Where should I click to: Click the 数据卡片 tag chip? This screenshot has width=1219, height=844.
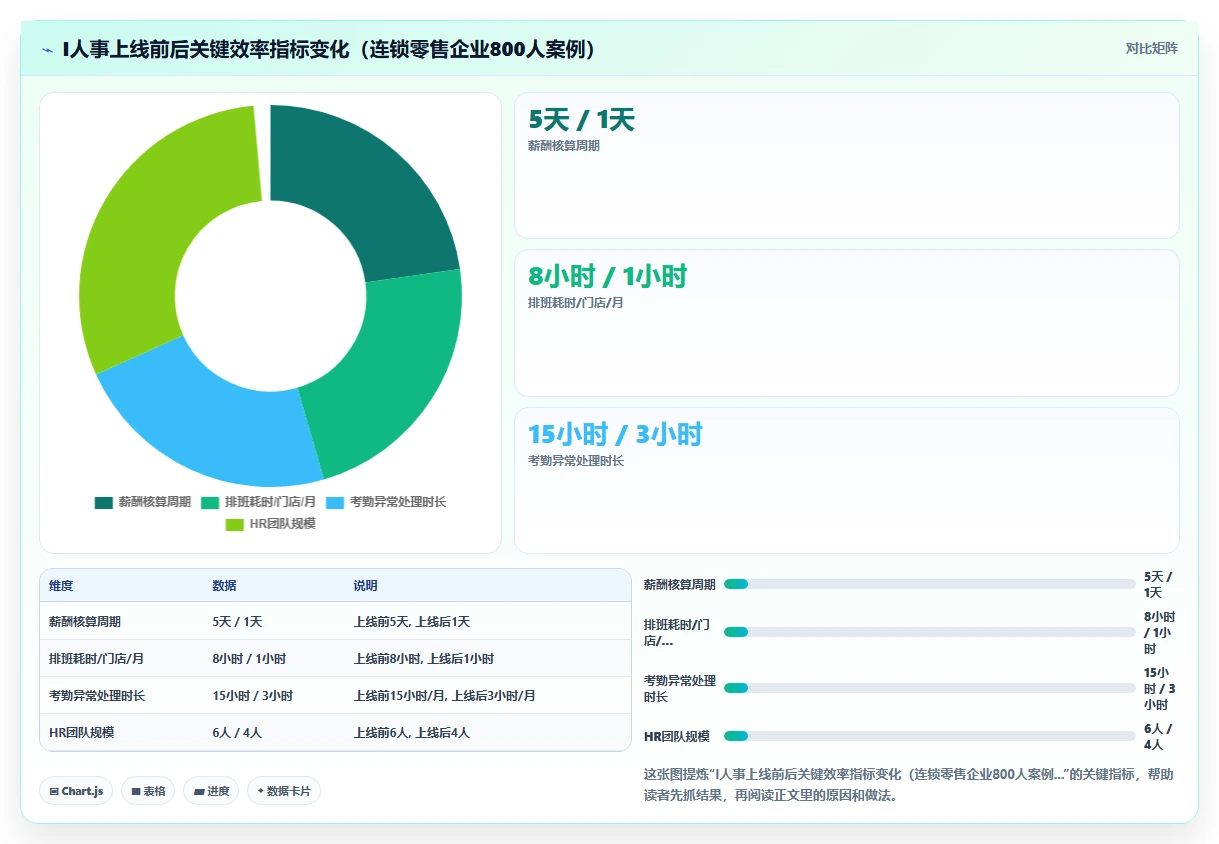tap(284, 791)
